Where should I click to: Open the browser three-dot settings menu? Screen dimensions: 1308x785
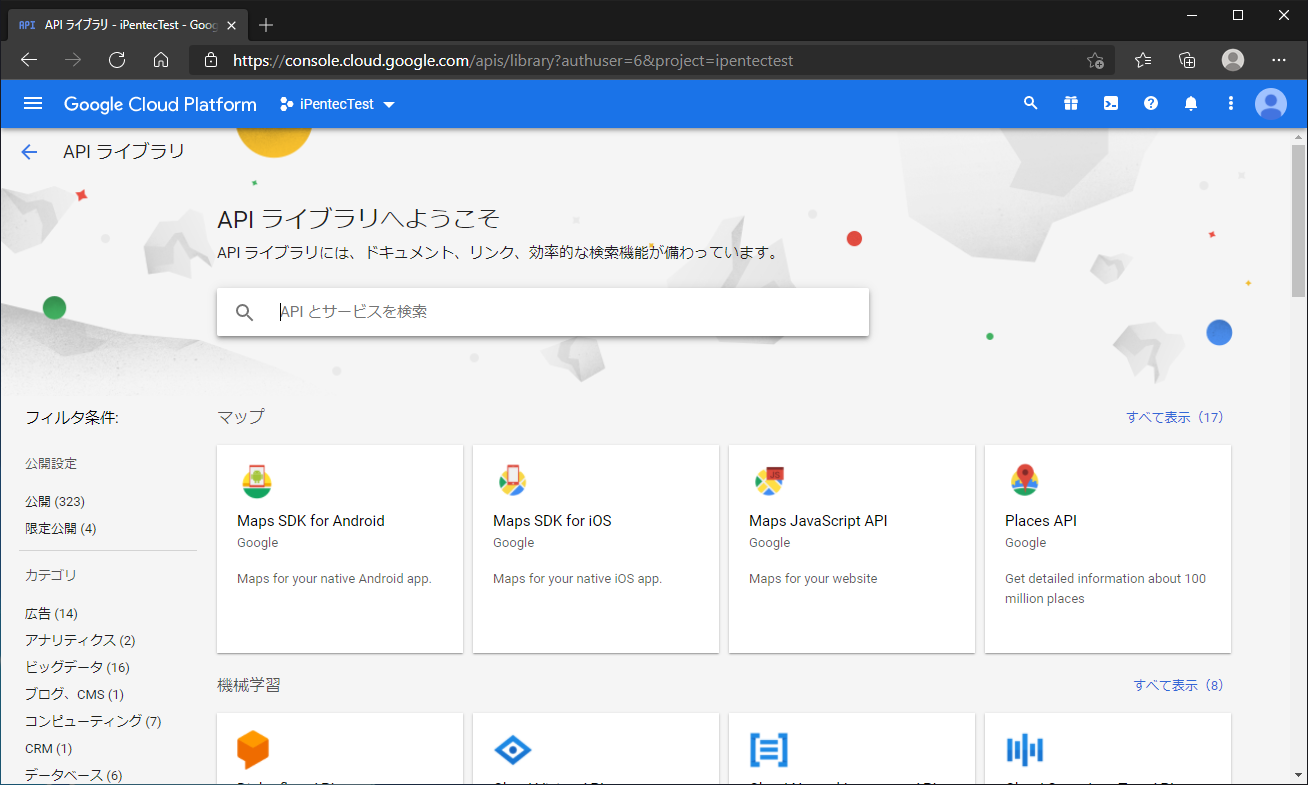1279,60
